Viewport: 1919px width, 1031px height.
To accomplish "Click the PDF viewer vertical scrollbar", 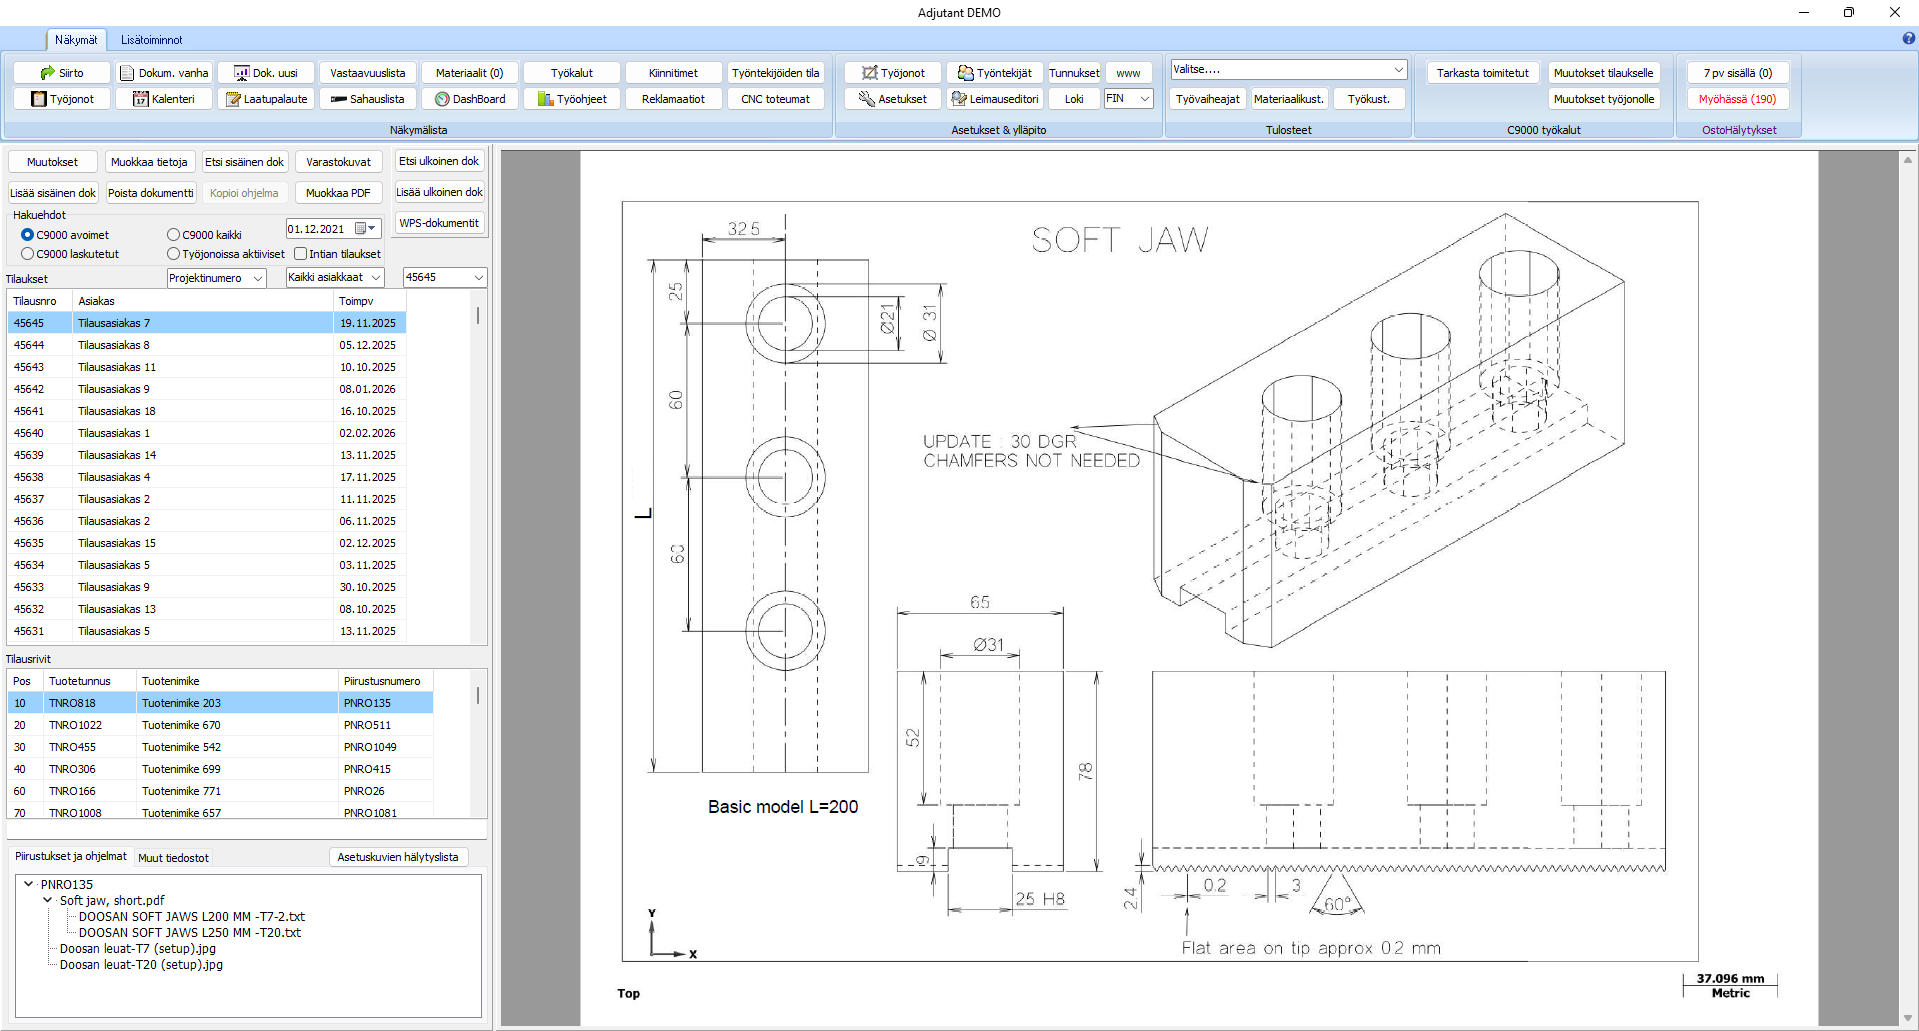I will pyautogui.click(x=1908, y=588).
